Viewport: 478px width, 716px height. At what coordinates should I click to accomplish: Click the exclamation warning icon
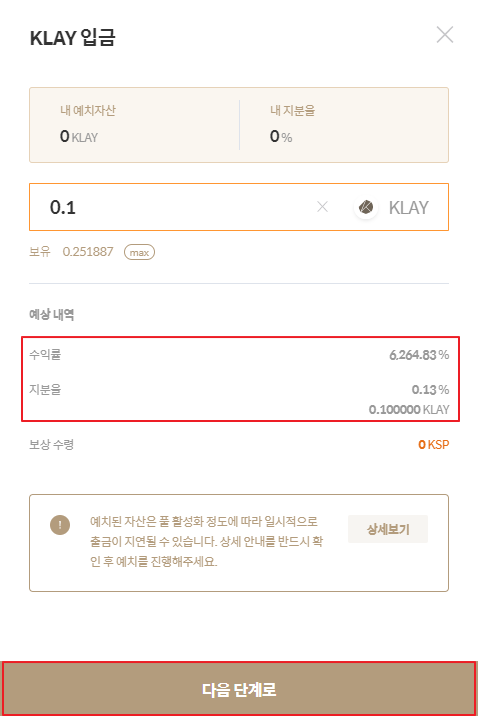tap(60, 524)
